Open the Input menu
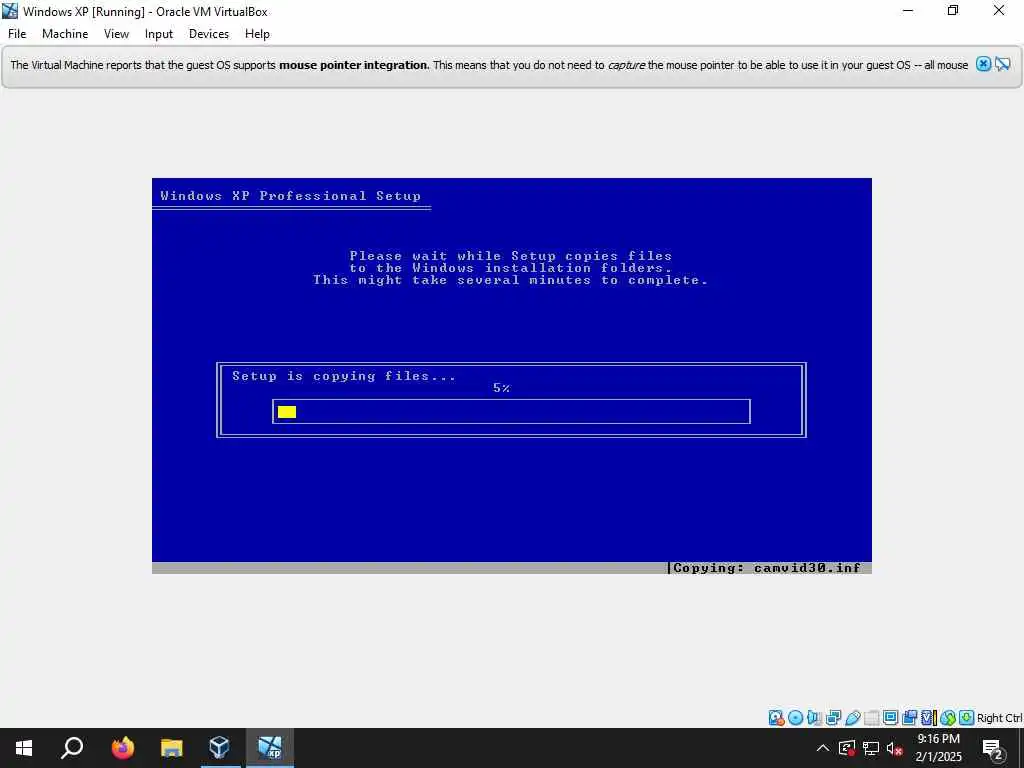The image size is (1024, 768). (x=159, y=34)
